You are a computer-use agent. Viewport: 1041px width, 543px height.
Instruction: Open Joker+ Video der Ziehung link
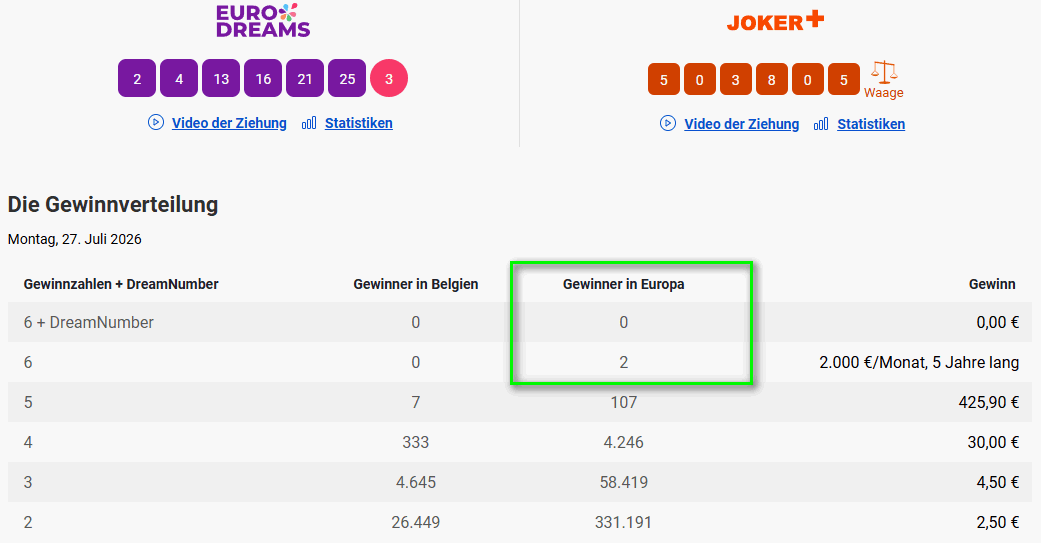pyautogui.click(x=742, y=123)
